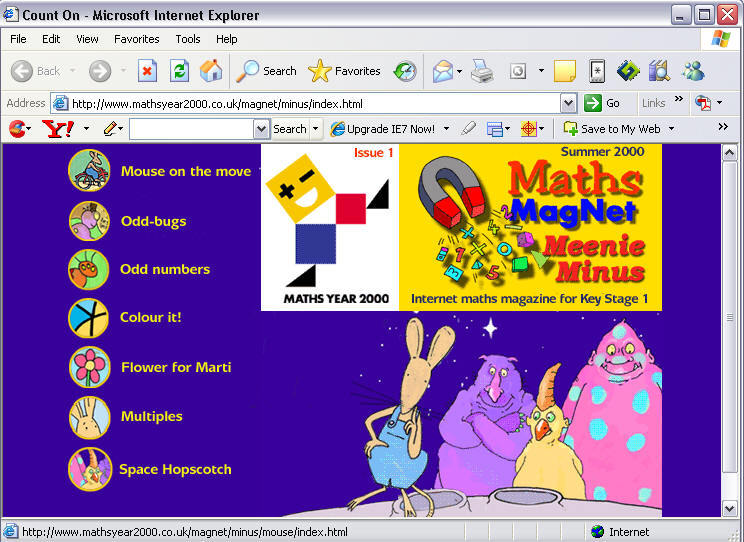The width and height of the screenshot is (744, 542).
Task: Open the Messenger icon in toolbar
Action: point(693,71)
